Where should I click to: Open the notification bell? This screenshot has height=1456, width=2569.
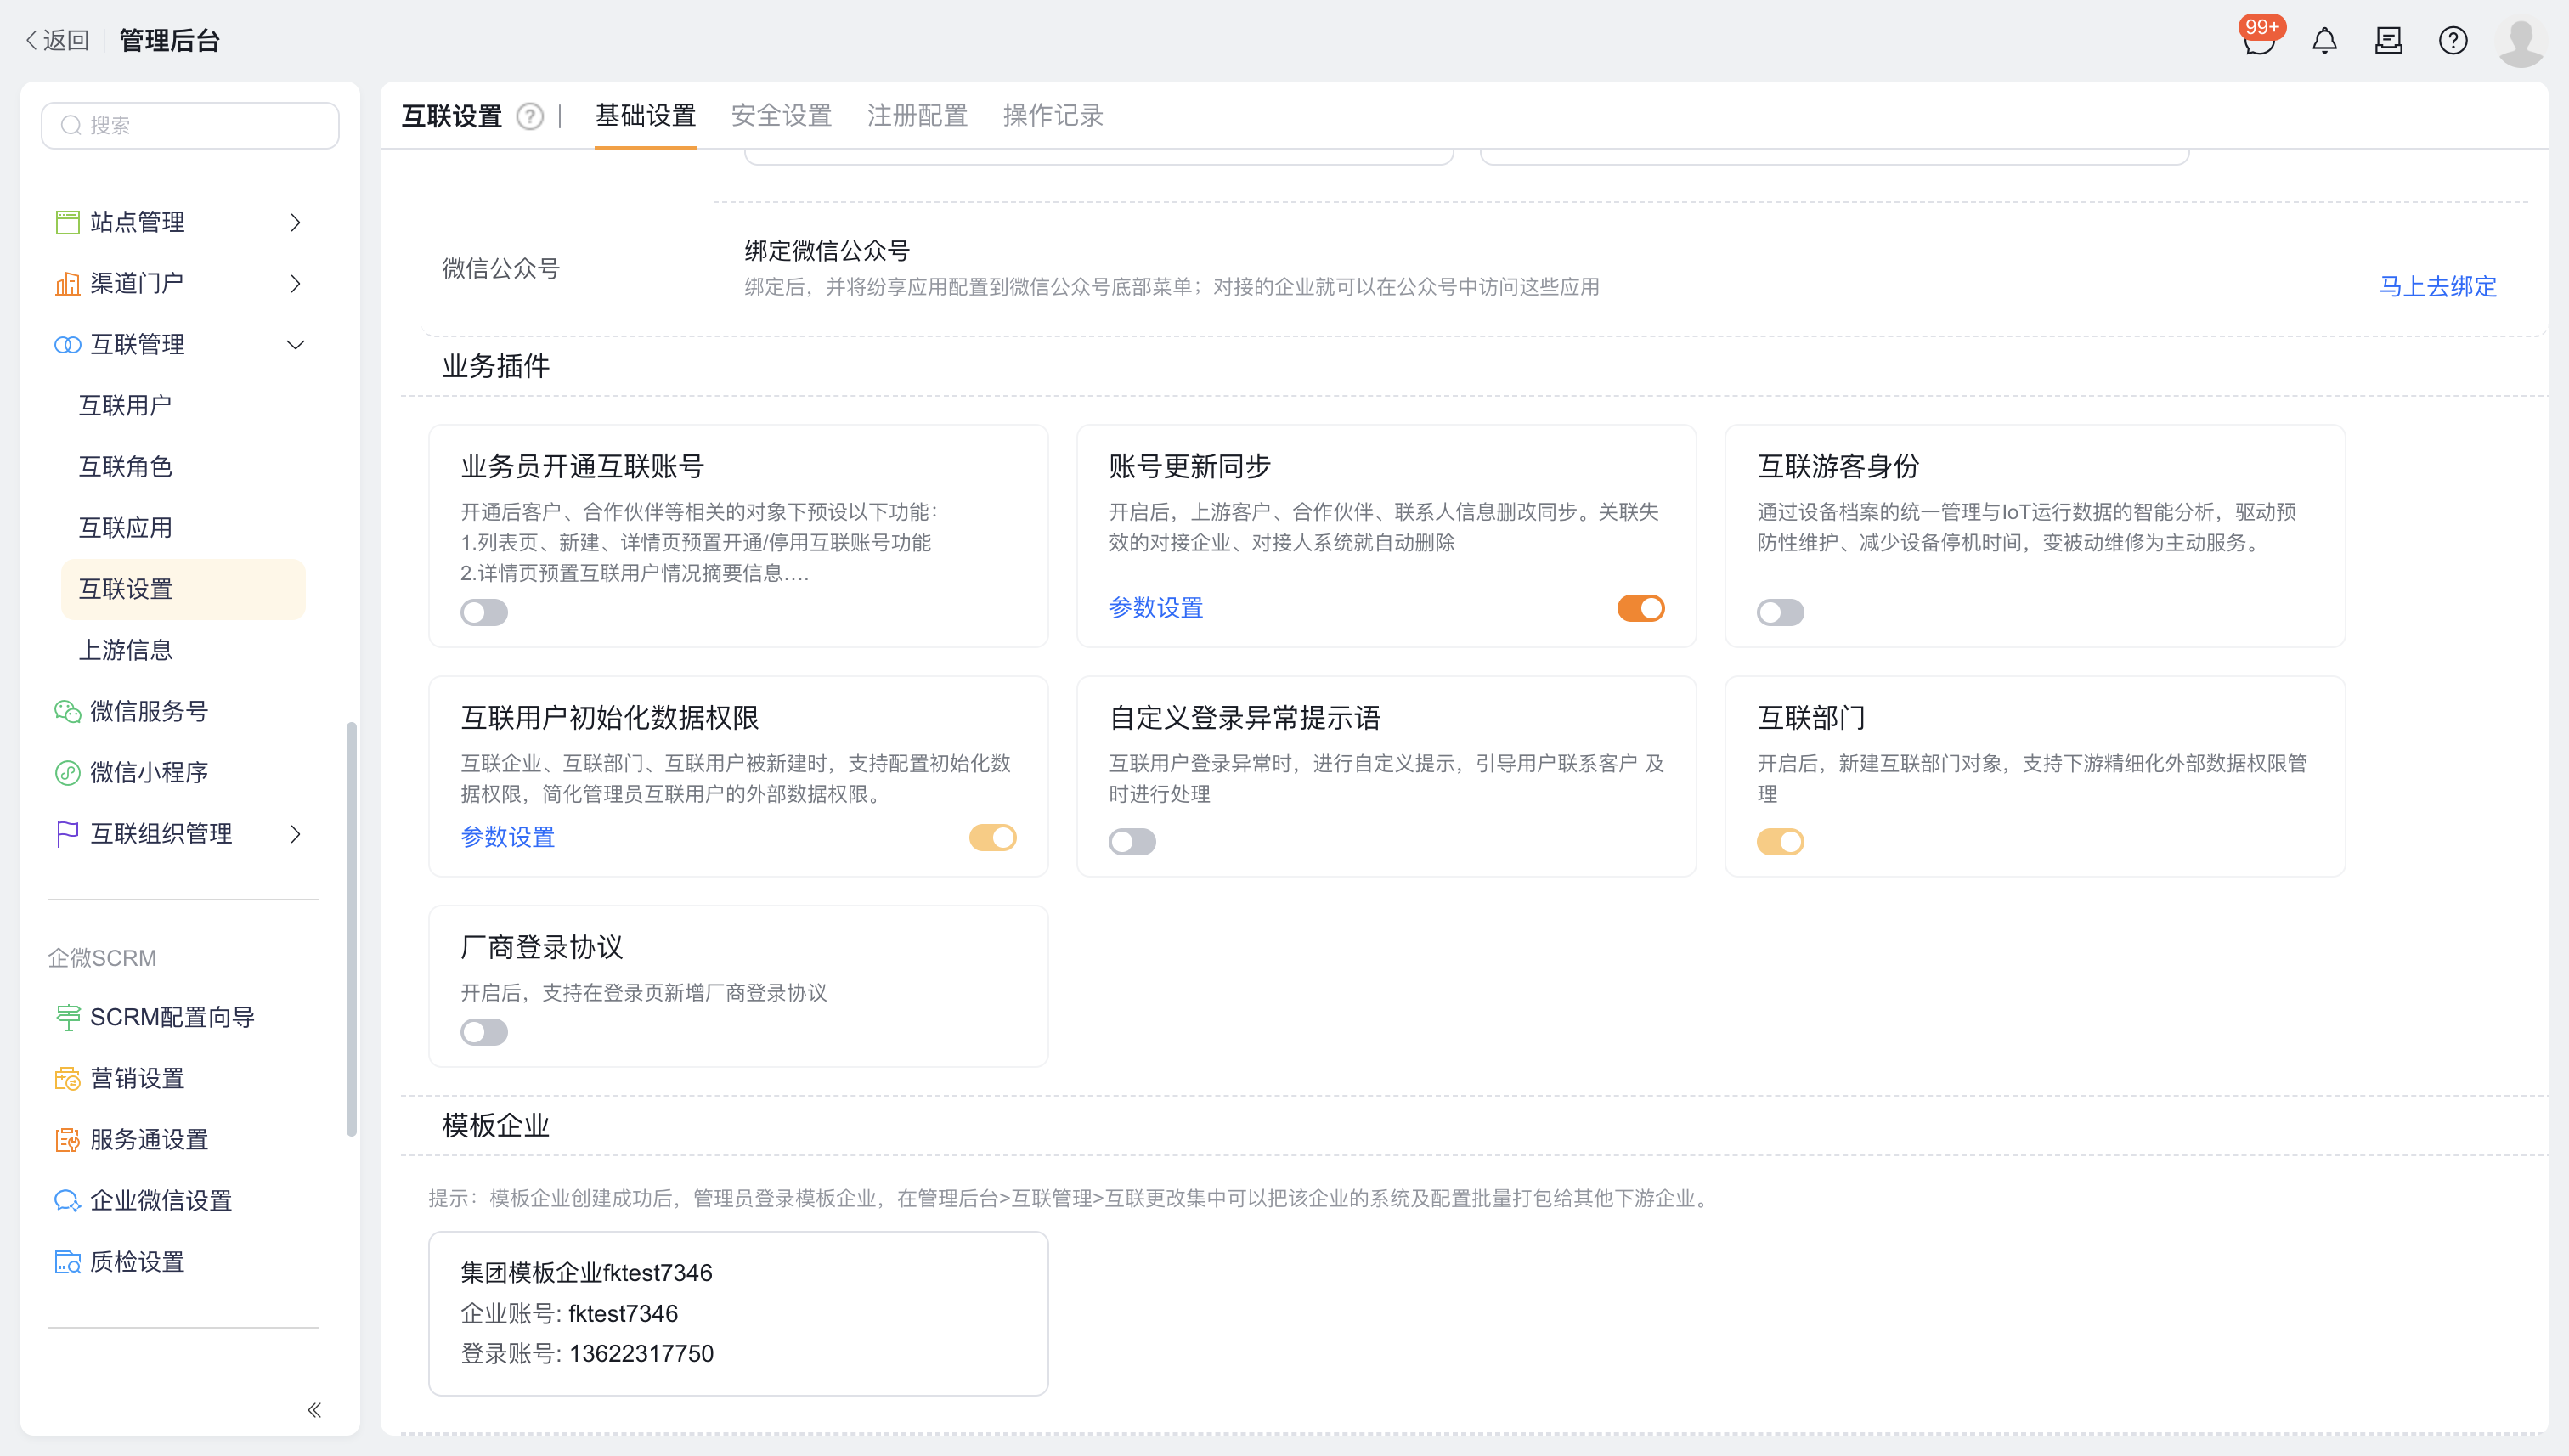[x=2324, y=41]
